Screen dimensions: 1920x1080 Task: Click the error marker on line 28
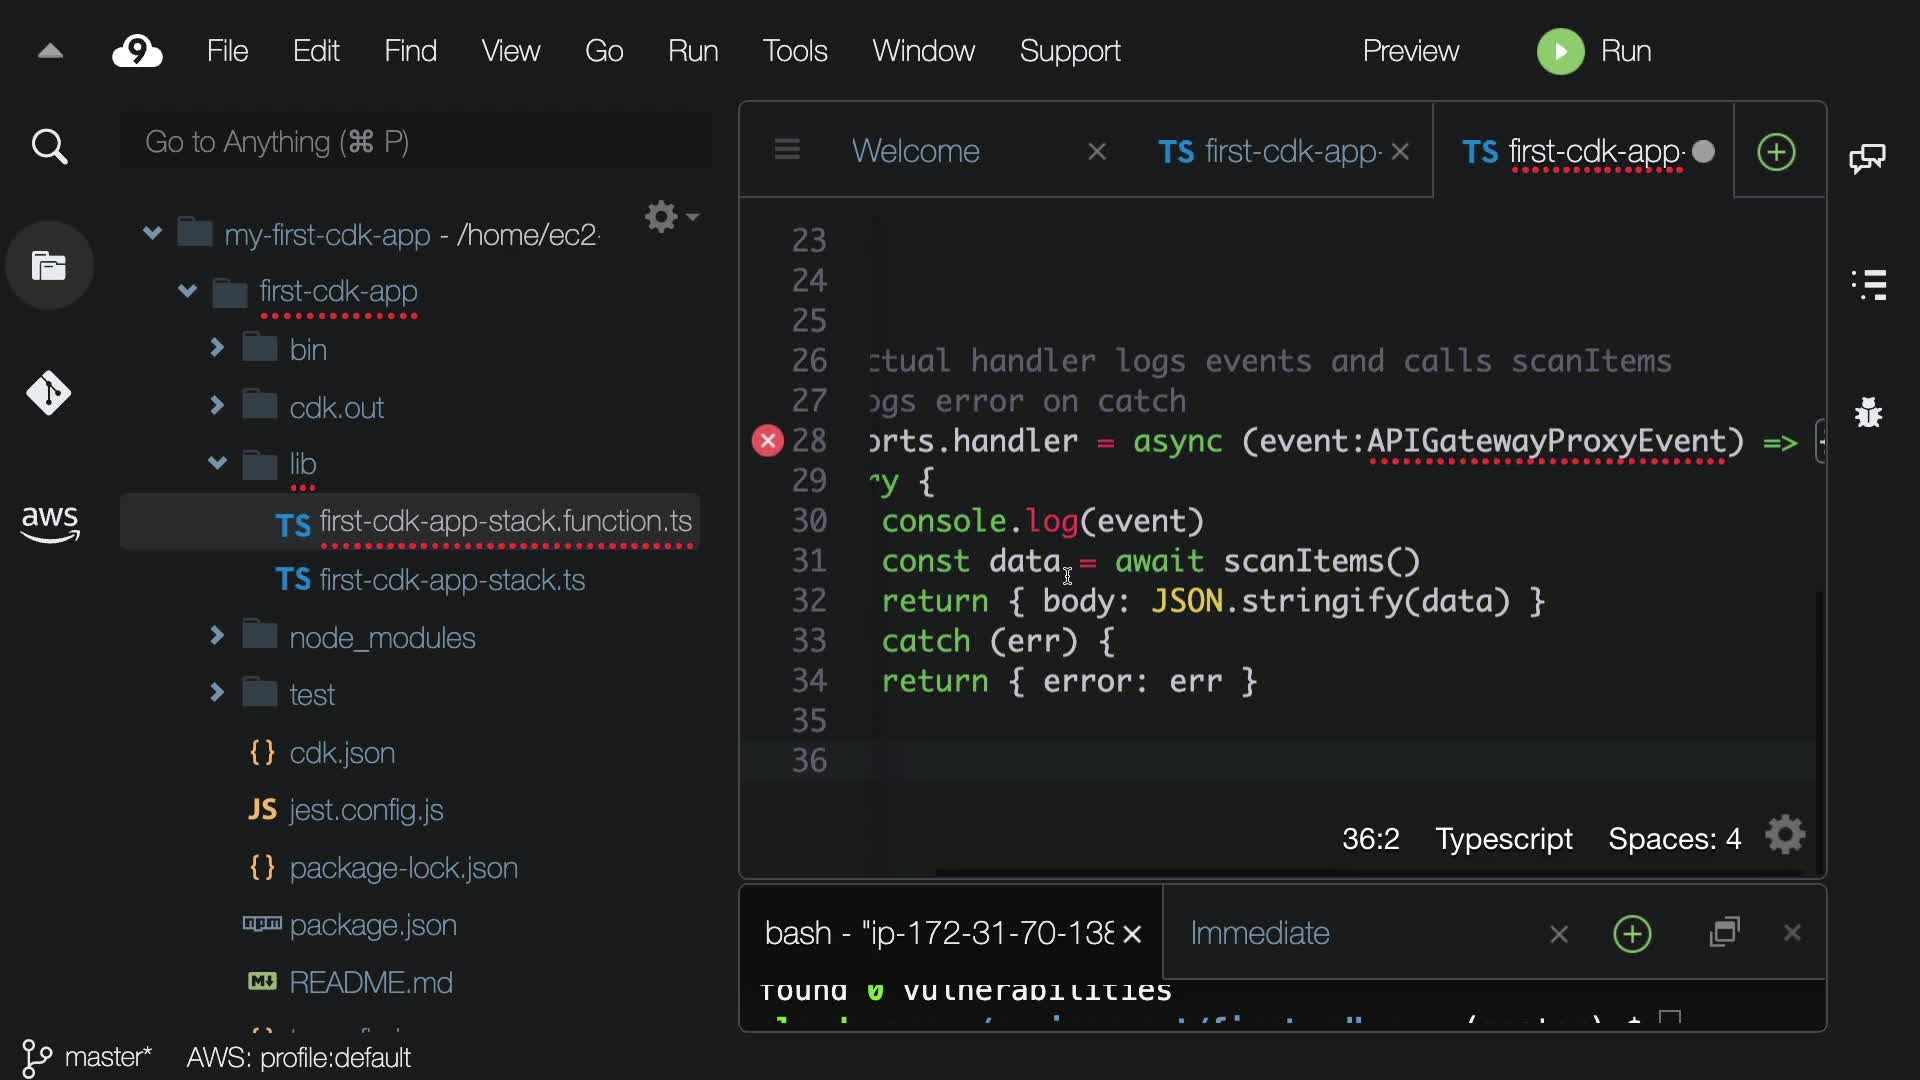point(767,441)
